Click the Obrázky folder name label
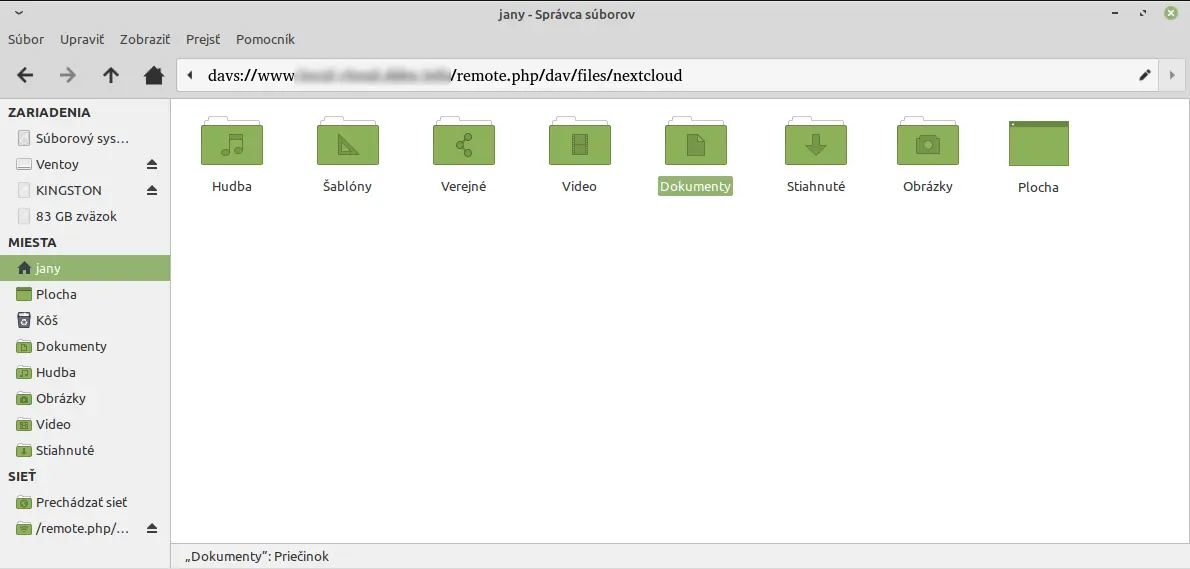 pyautogui.click(x=927, y=186)
